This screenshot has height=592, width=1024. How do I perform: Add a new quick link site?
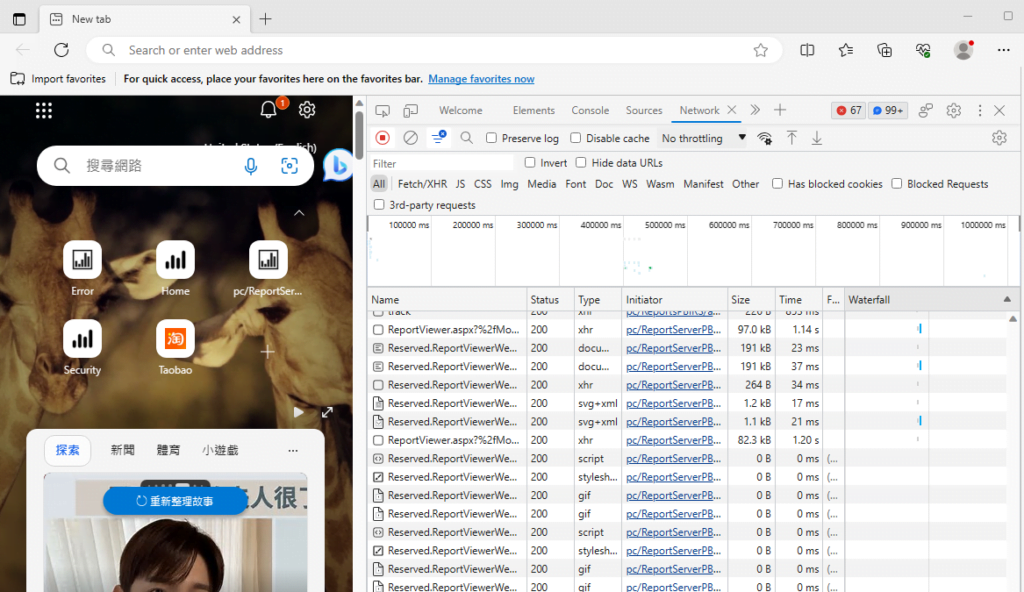(268, 352)
